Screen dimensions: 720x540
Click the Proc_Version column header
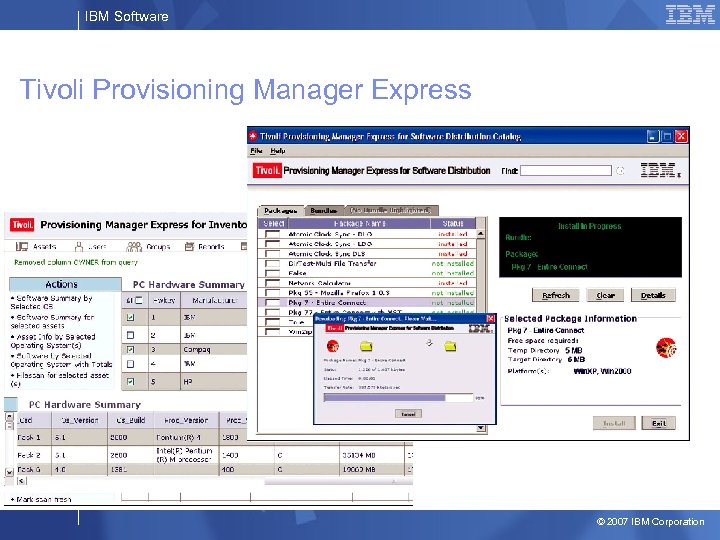186,420
